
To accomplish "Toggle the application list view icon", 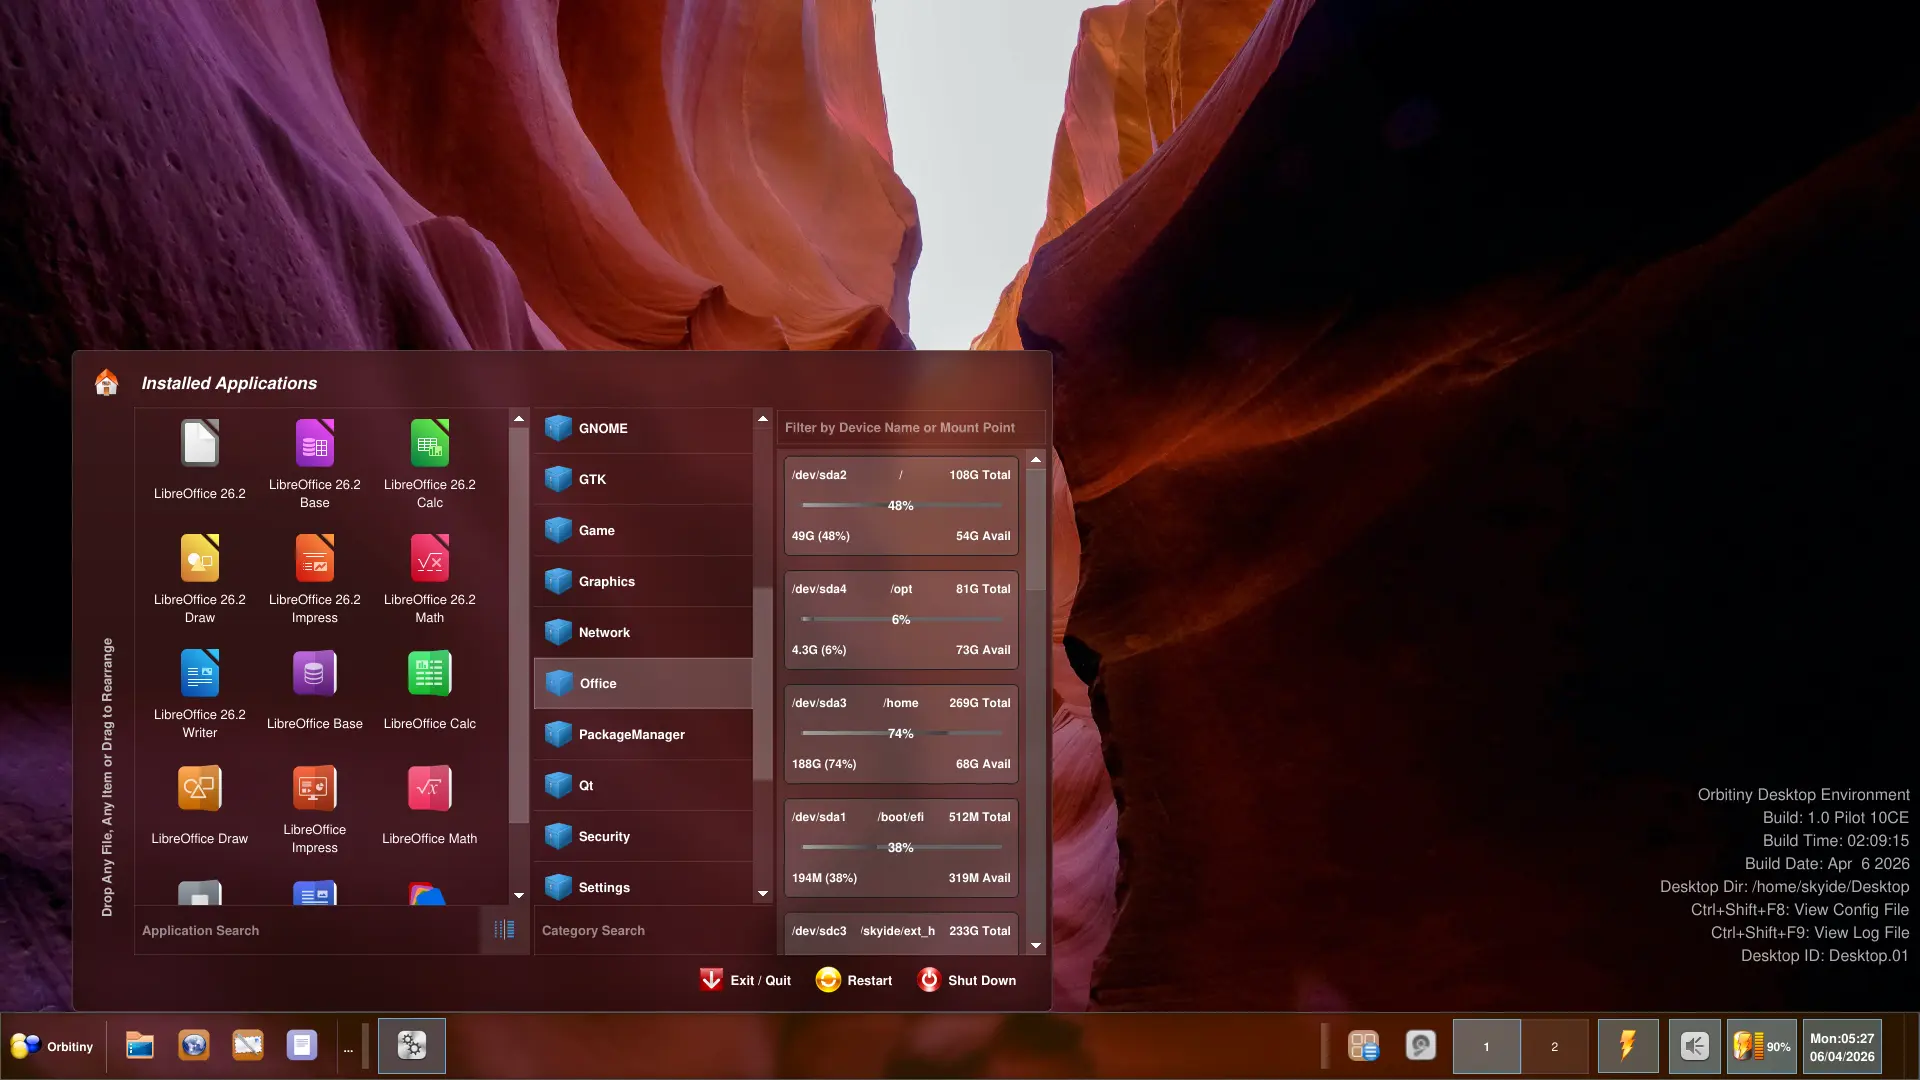I will [x=504, y=930].
